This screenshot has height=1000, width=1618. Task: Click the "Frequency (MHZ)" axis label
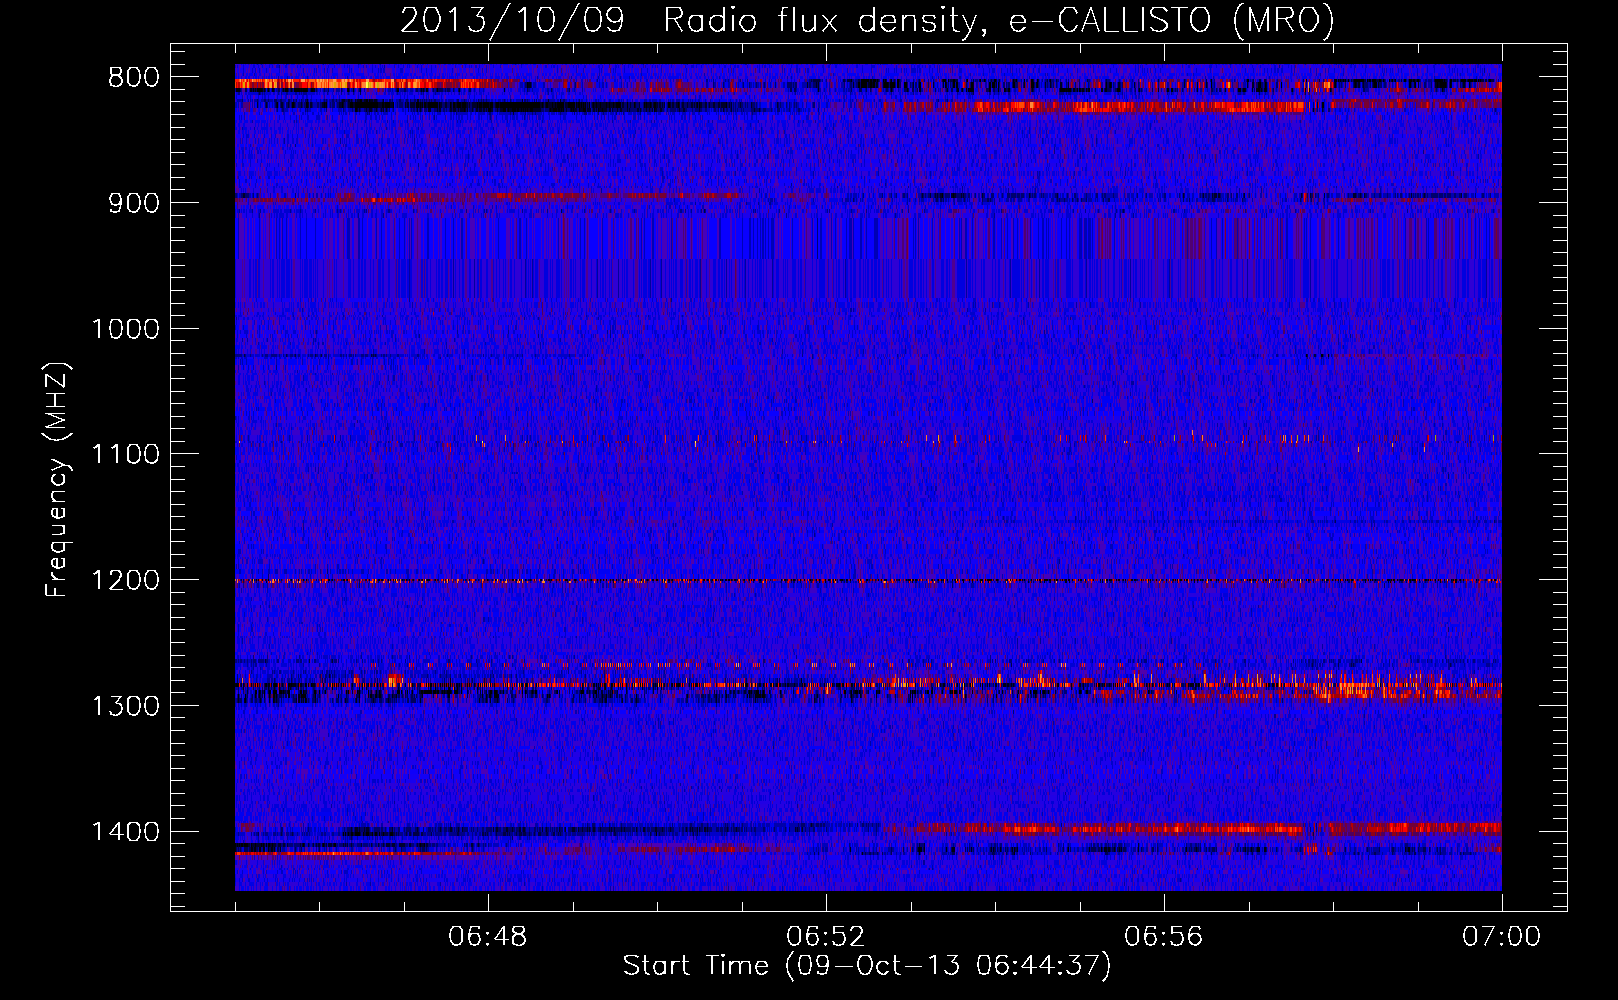57,480
